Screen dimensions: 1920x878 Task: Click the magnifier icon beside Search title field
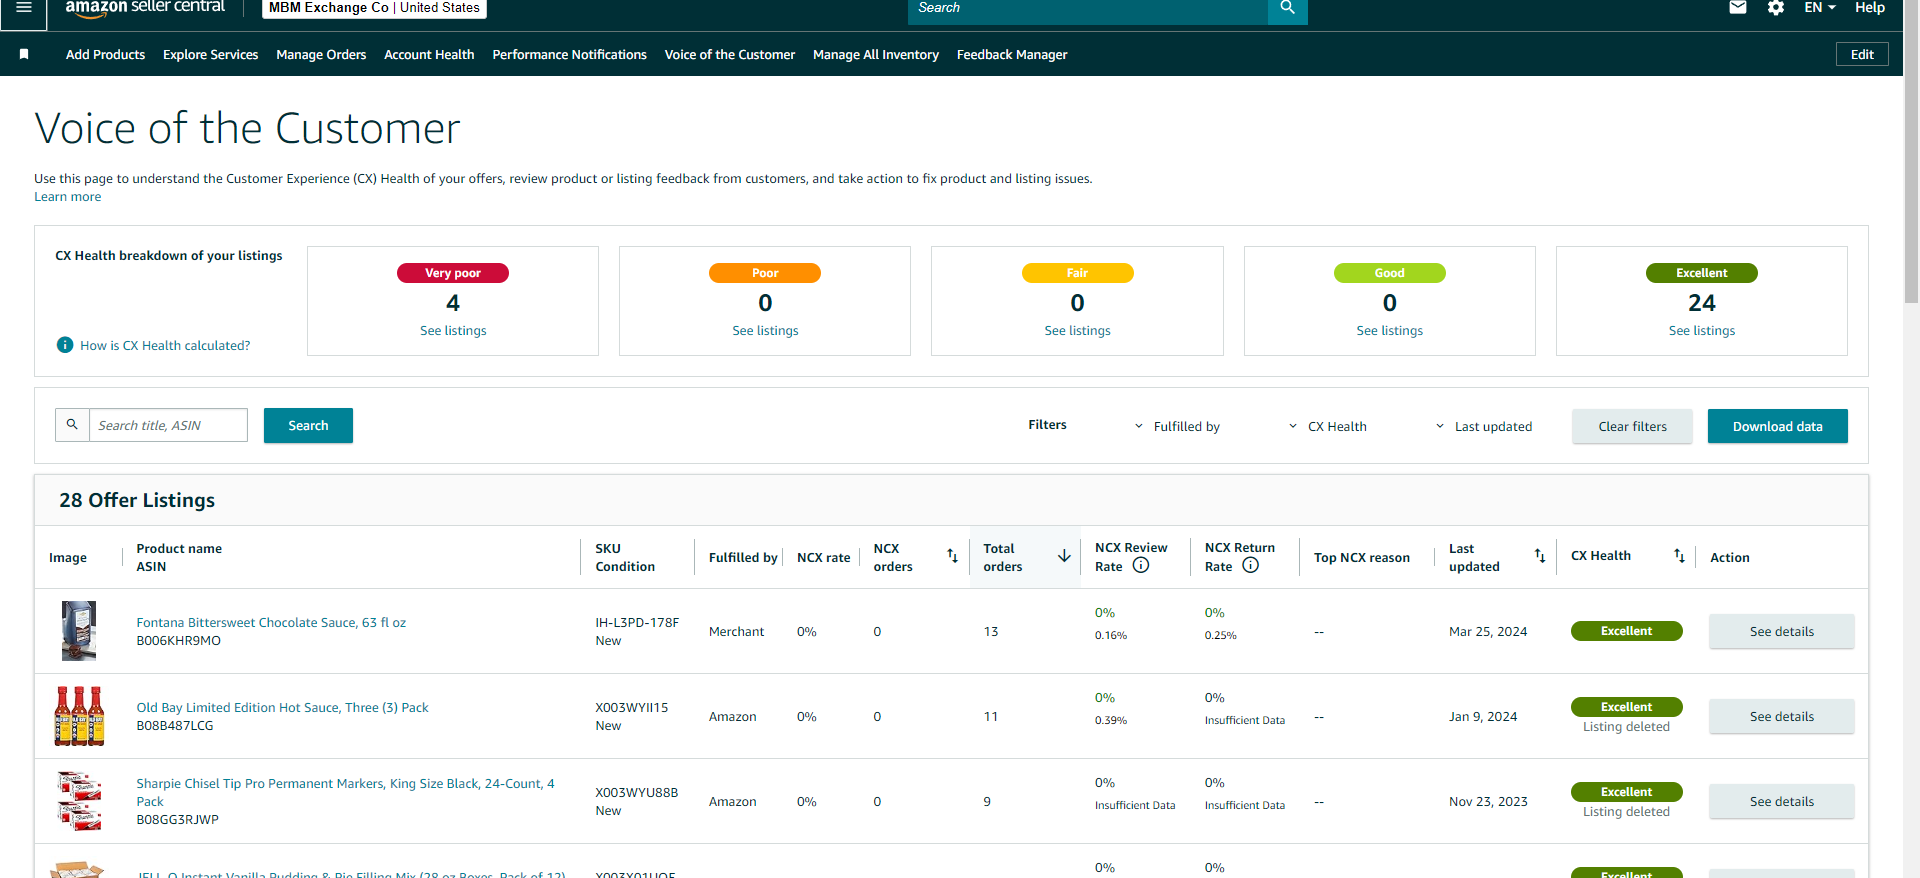[x=72, y=425]
